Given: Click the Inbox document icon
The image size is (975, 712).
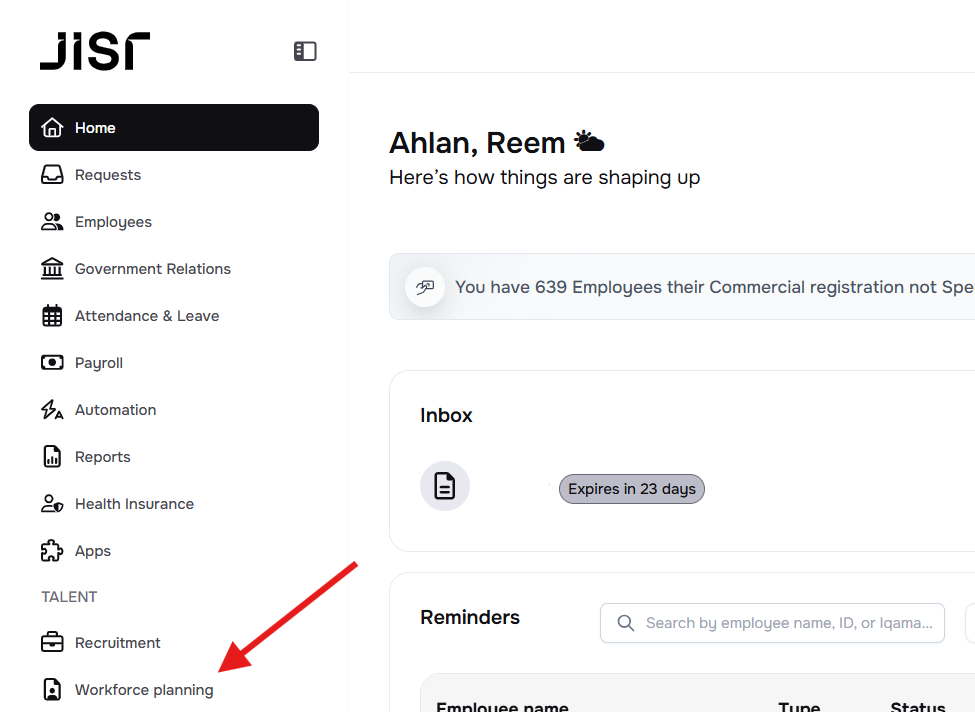Looking at the screenshot, I should click(x=445, y=487).
